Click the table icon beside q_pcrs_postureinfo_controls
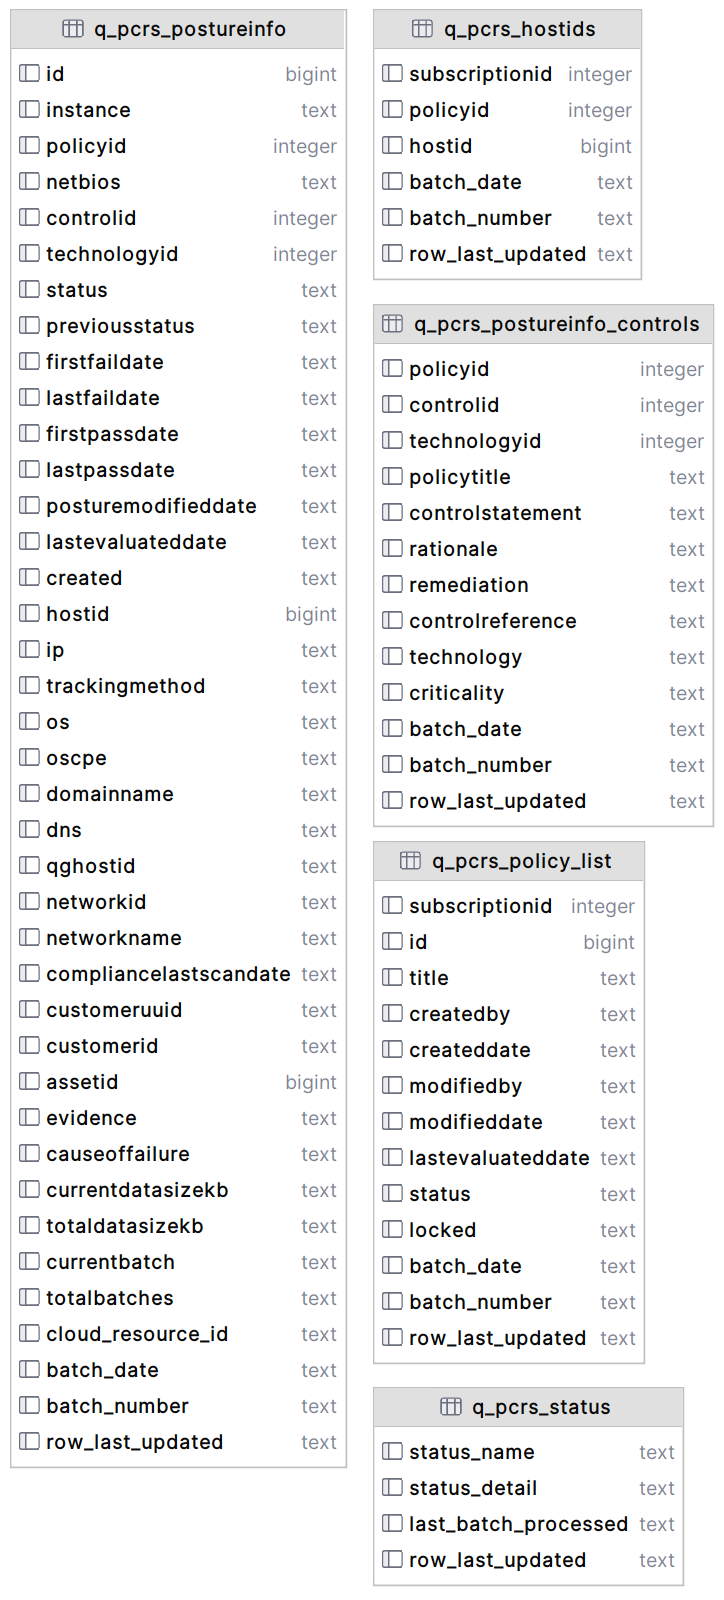 tap(393, 324)
